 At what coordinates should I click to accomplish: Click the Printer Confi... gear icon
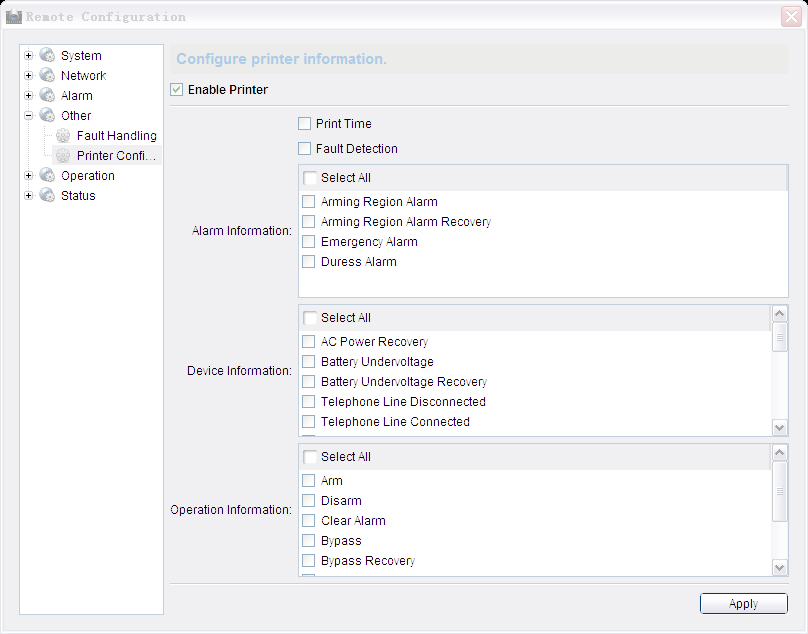coord(63,156)
